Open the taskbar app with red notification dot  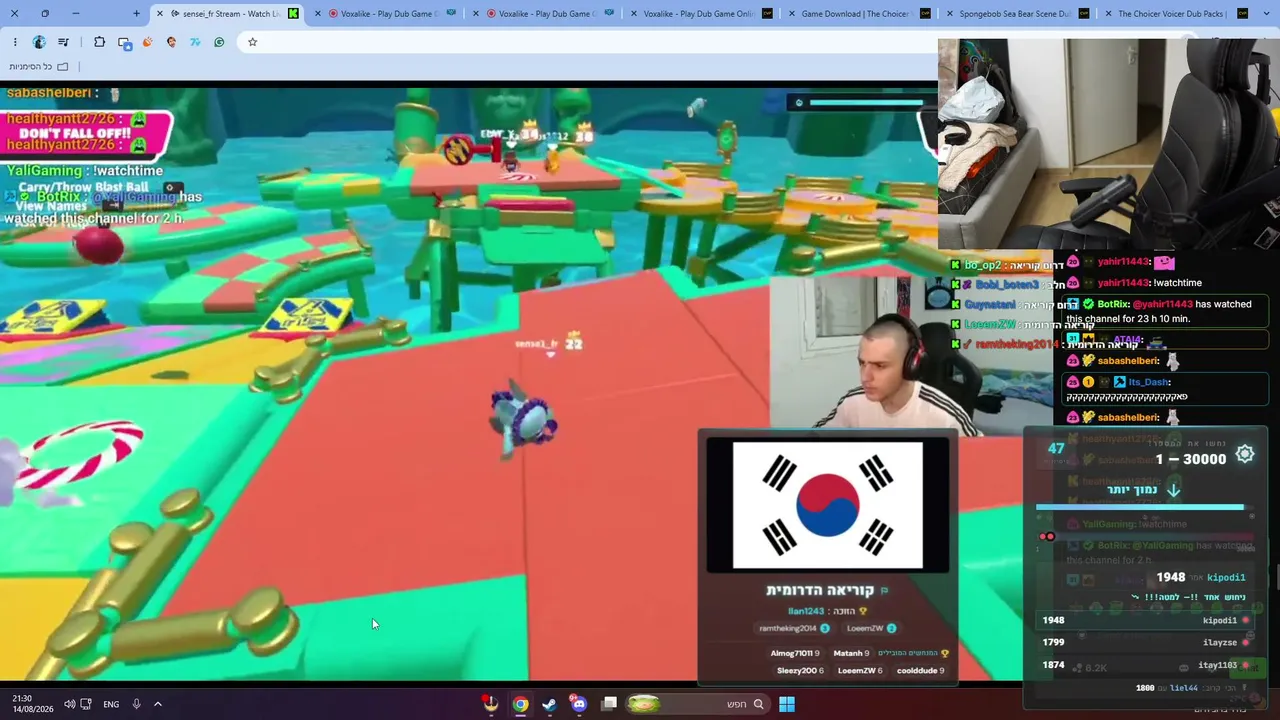point(490,704)
